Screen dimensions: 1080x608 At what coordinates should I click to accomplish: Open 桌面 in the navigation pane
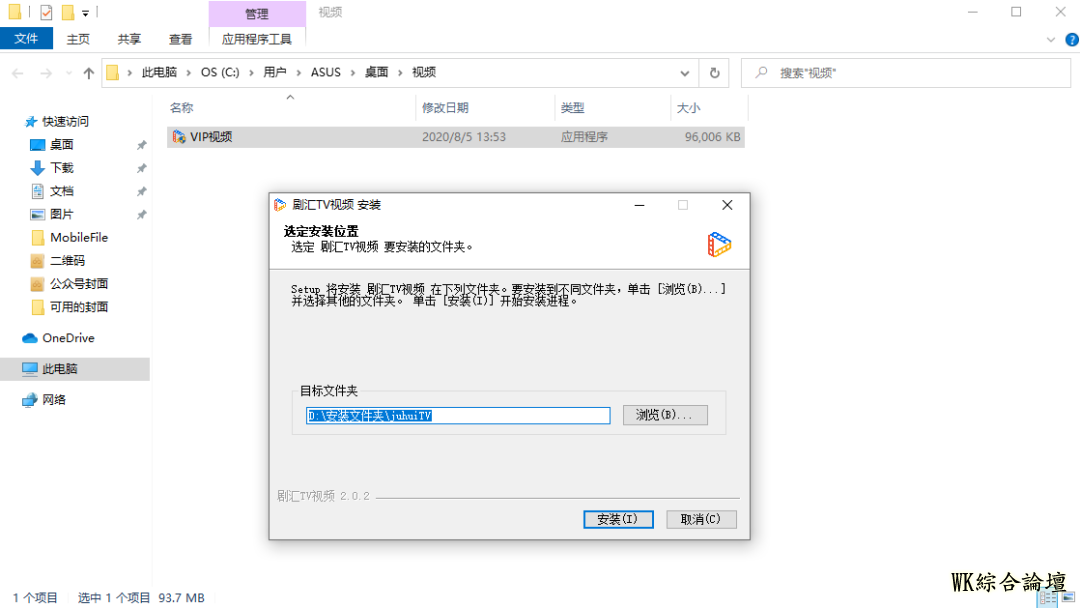pos(61,145)
